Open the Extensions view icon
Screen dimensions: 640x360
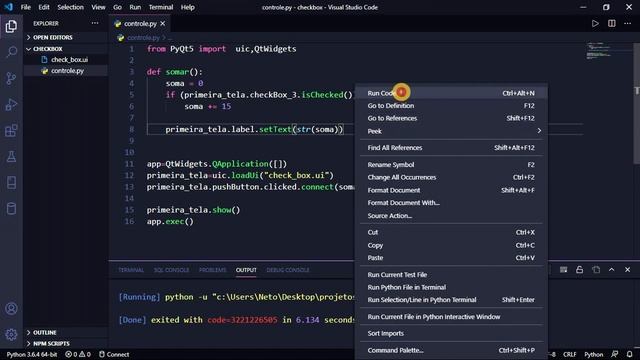(x=11, y=131)
